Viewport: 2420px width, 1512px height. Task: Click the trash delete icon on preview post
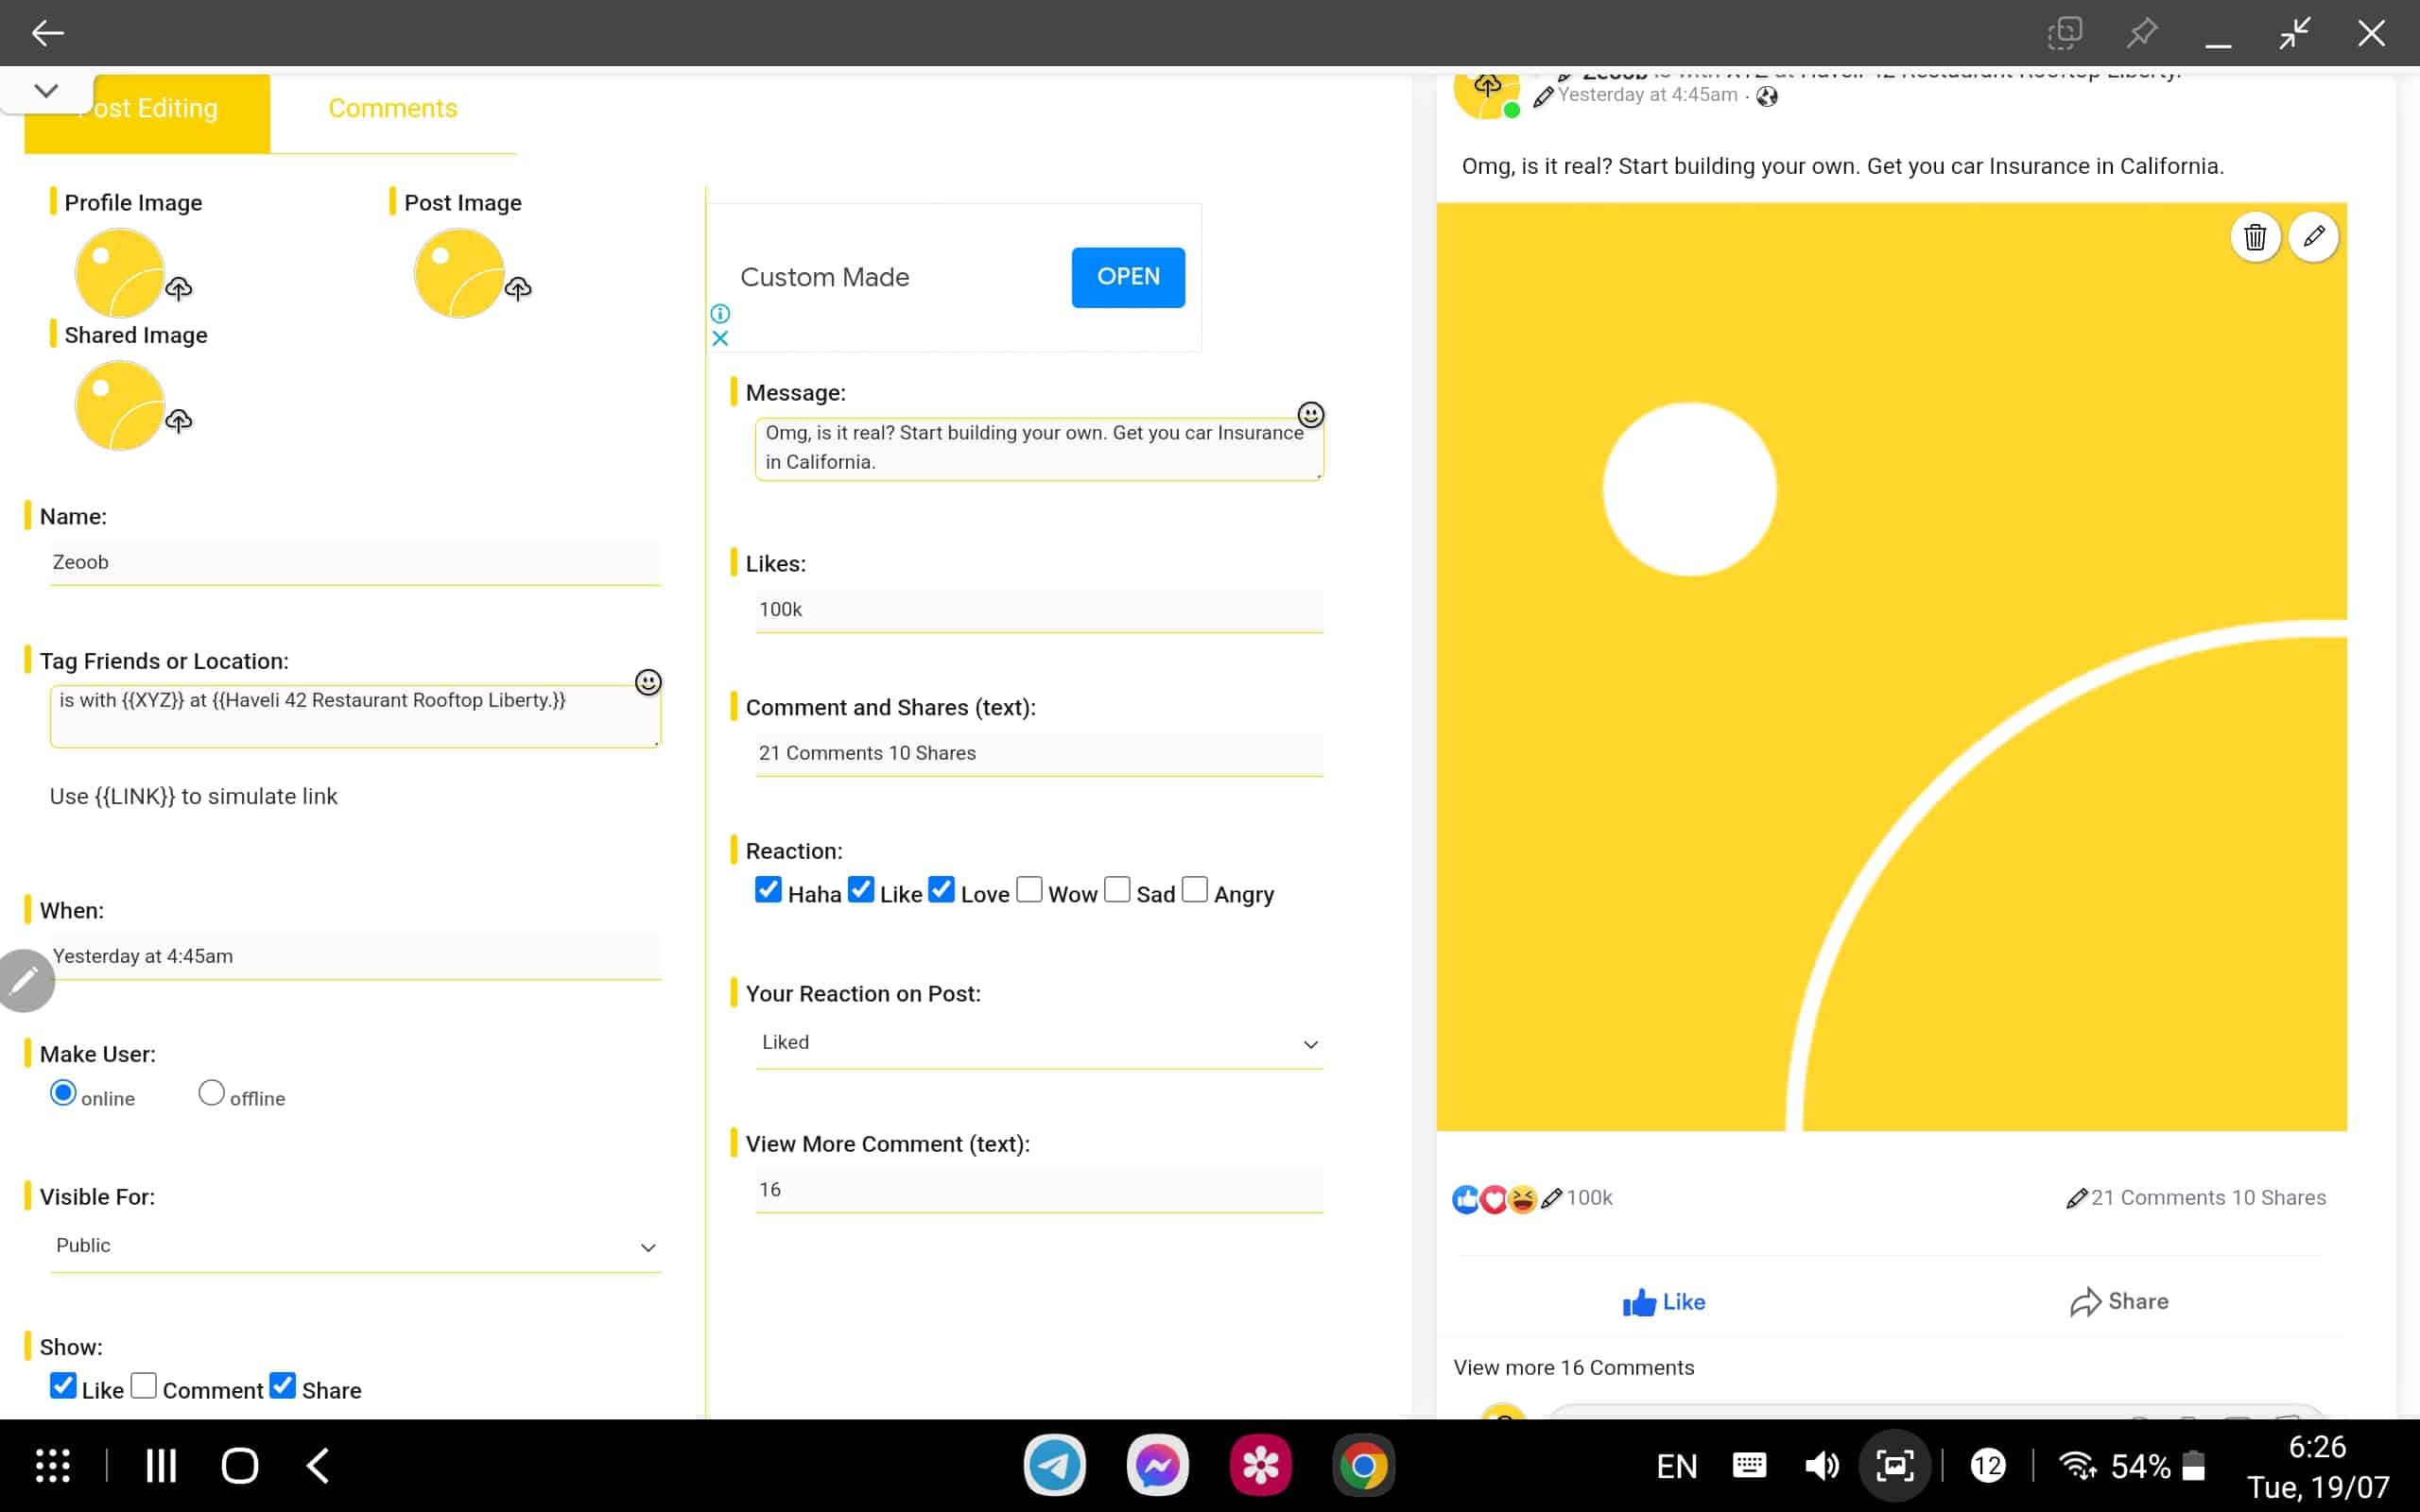2255,237
